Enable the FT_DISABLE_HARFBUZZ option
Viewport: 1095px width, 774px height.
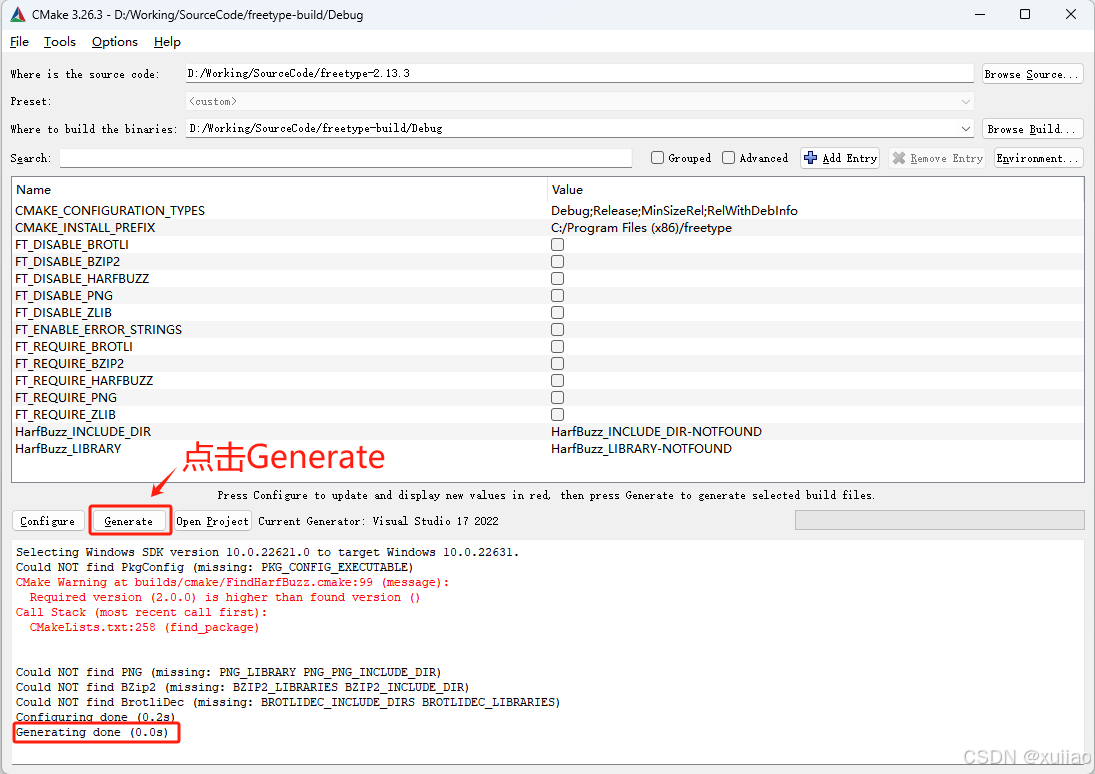557,278
